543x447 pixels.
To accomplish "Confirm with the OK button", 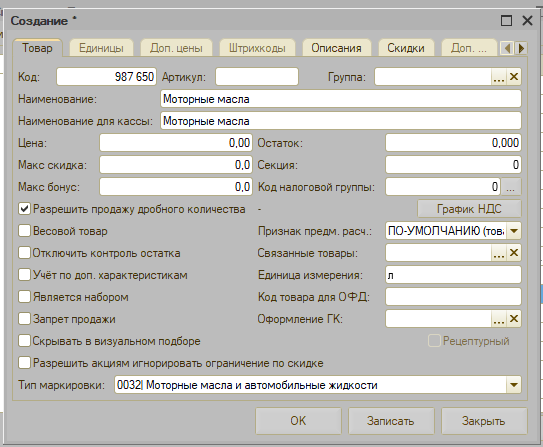I will click(298, 421).
